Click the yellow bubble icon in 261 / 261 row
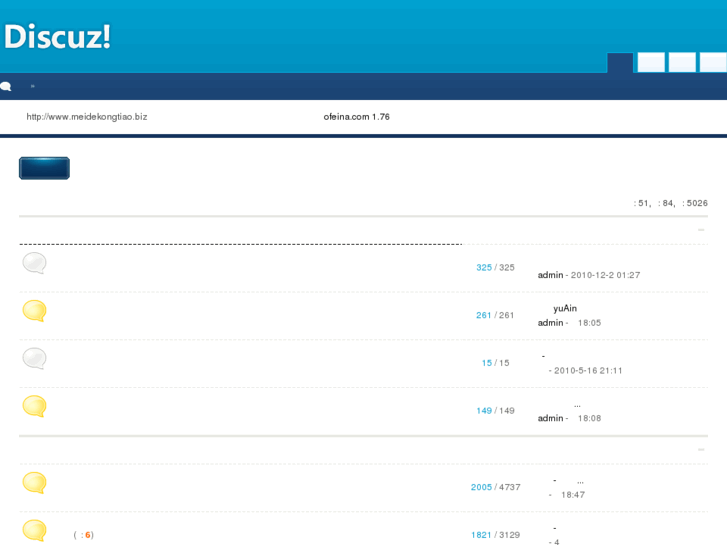The width and height of the screenshot is (727, 545). [x=35, y=311]
